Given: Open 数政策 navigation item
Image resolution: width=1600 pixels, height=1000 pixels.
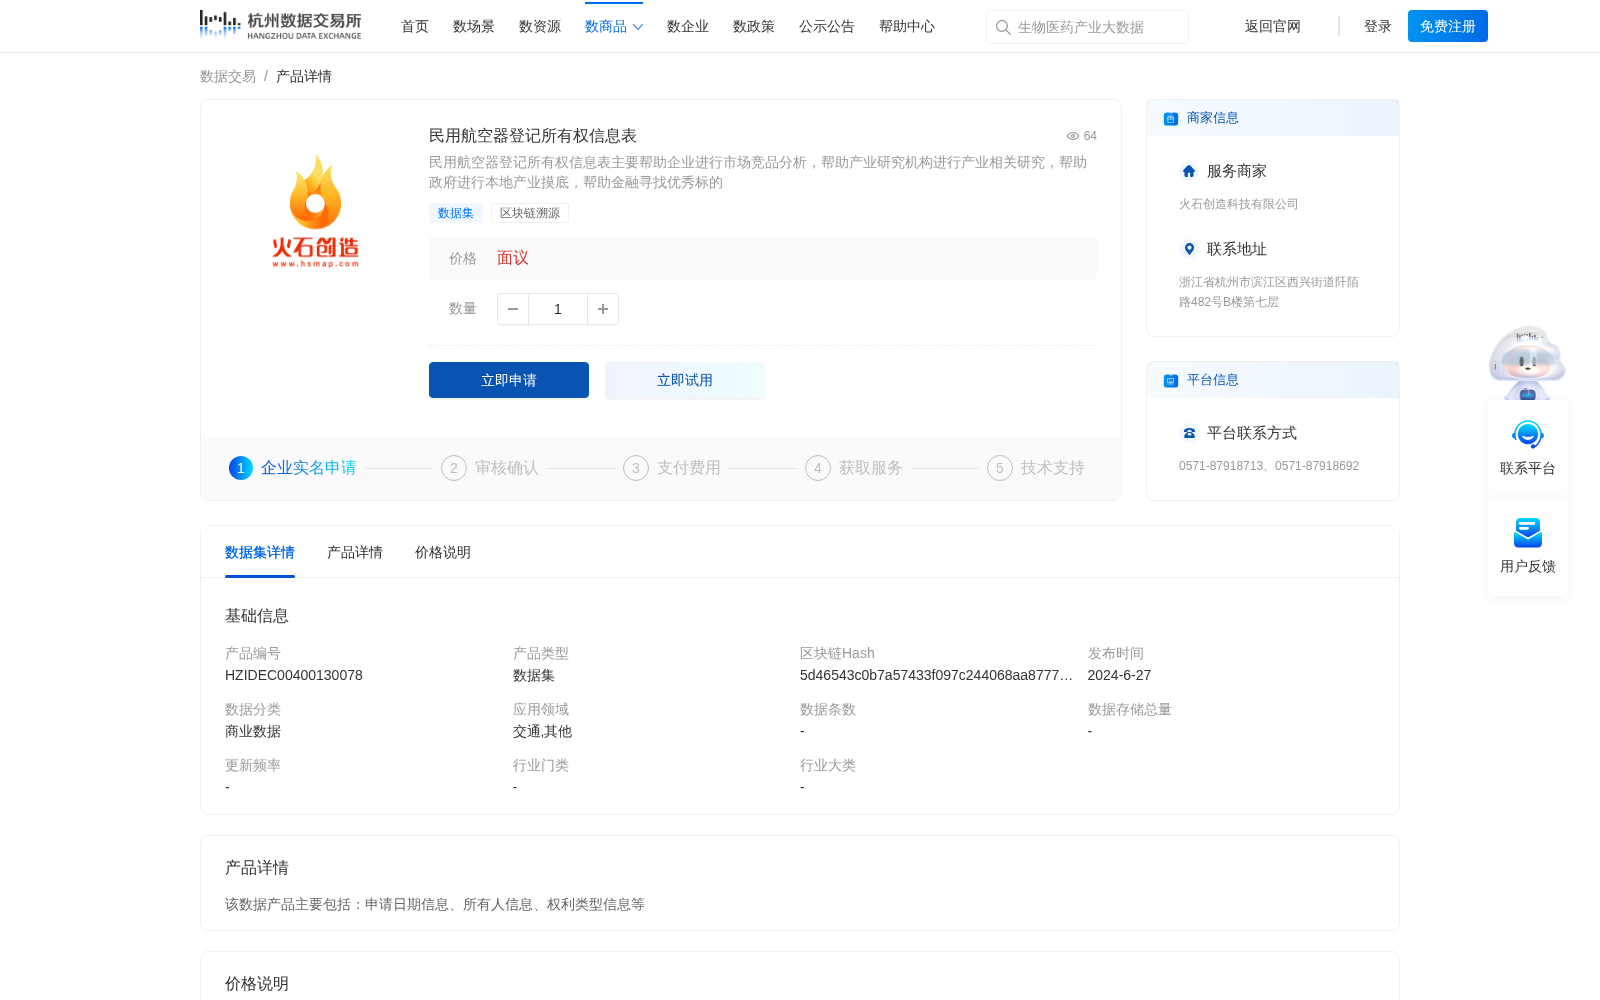Looking at the screenshot, I should [754, 27].
